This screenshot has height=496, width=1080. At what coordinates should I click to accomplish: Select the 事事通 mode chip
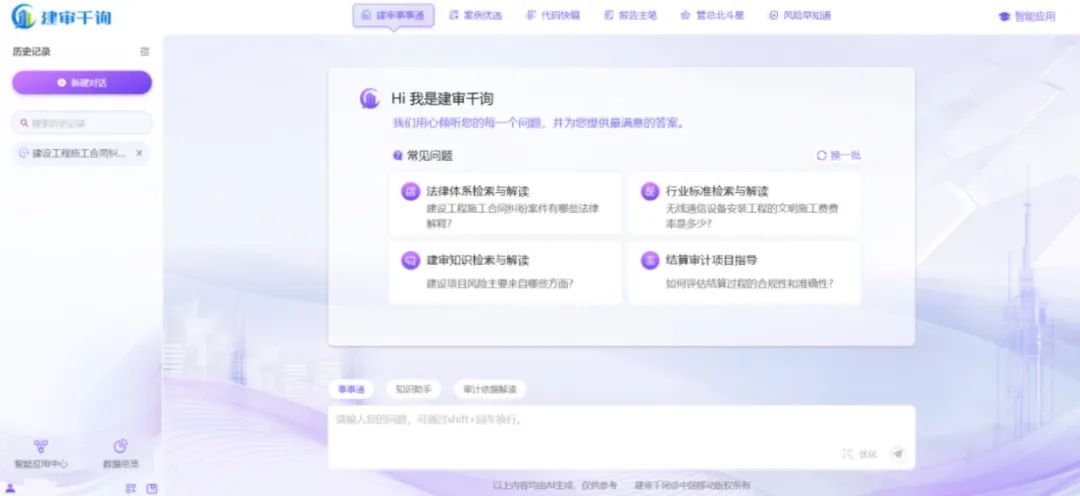pos(351,389)
